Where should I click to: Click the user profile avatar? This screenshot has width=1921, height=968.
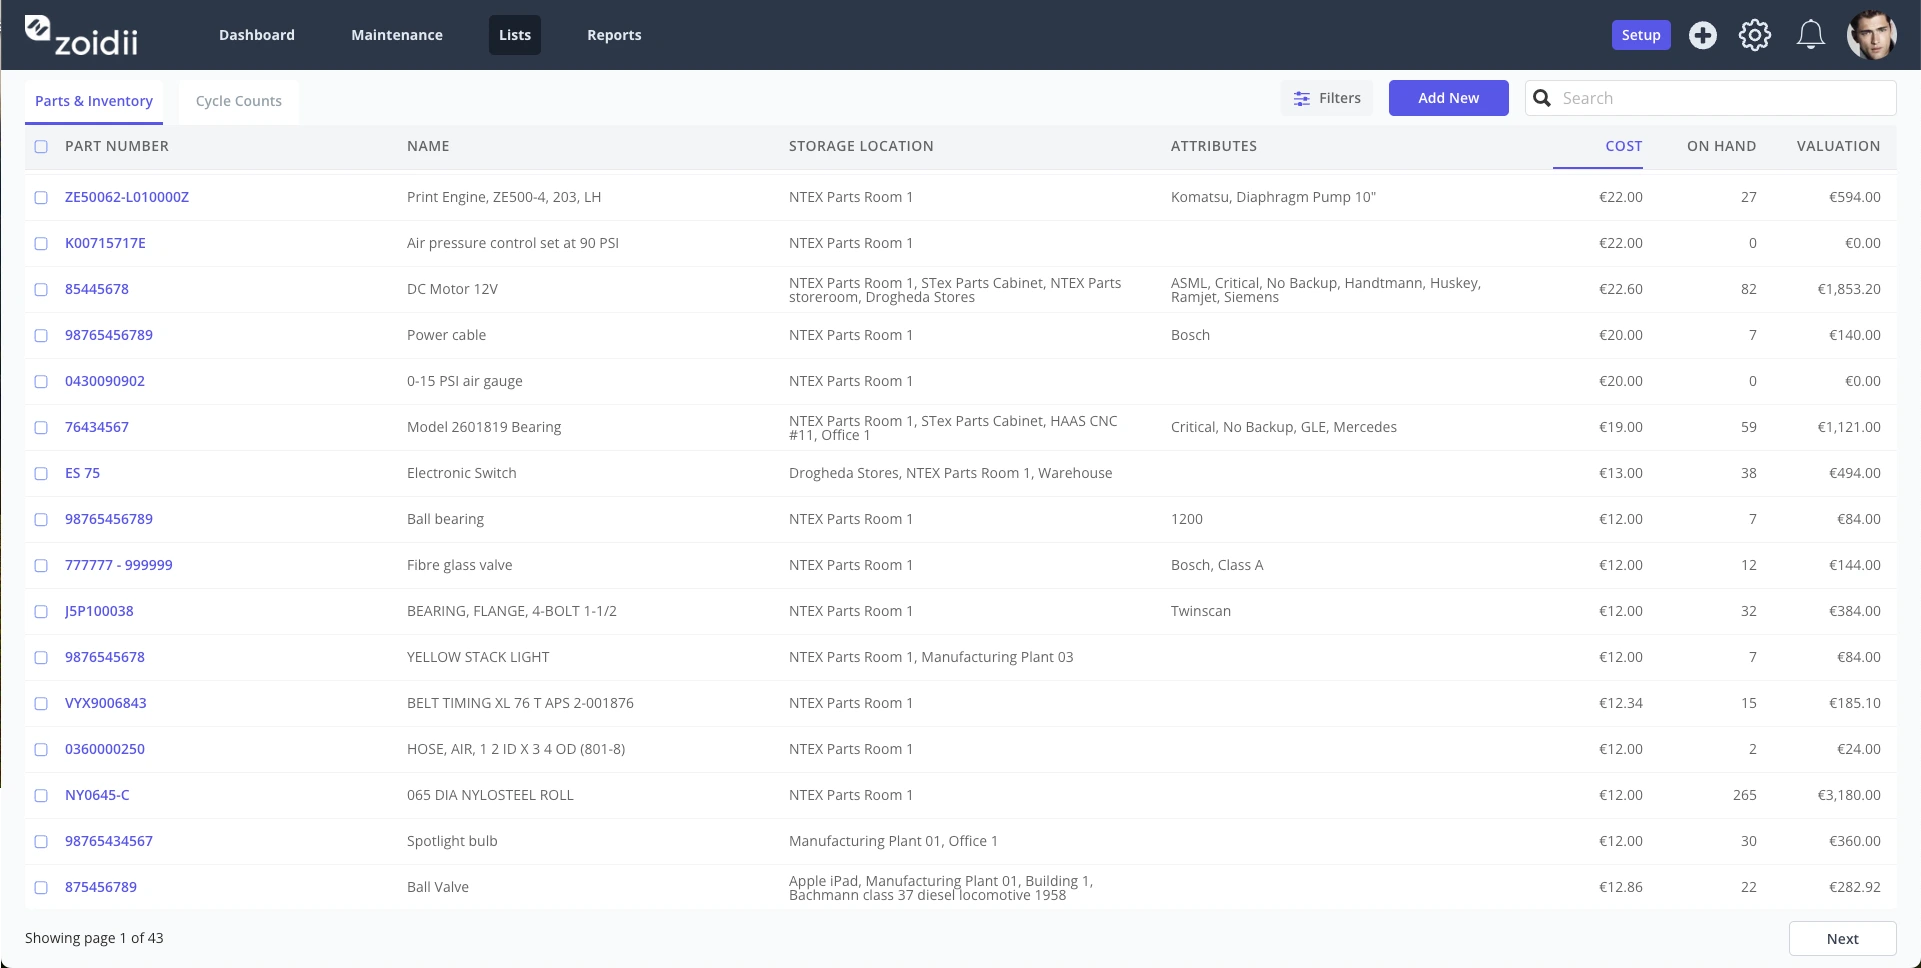(x=1872, y=35)
